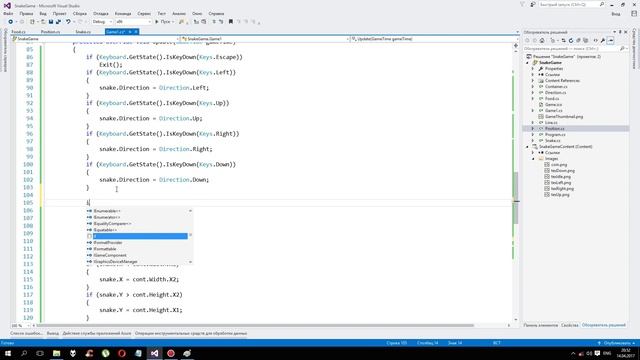The height and width of the screenshot is (360, 640).
Task: Click the red record taskbar icon
Action: click(x=171, y=353)
